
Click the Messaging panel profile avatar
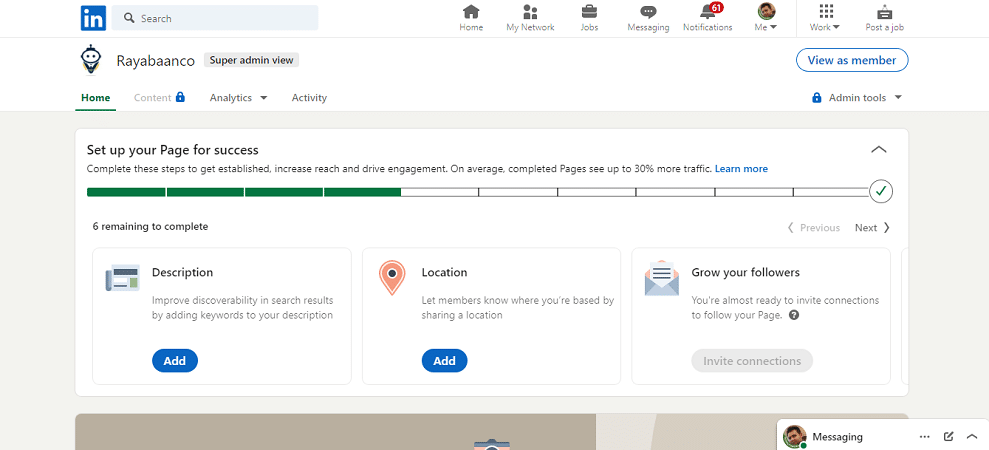pos(795,436)
